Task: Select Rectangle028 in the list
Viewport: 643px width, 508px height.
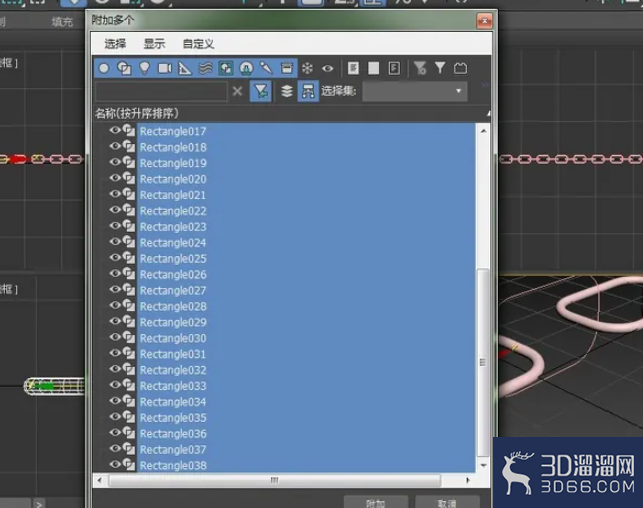Action: (173, 307)
